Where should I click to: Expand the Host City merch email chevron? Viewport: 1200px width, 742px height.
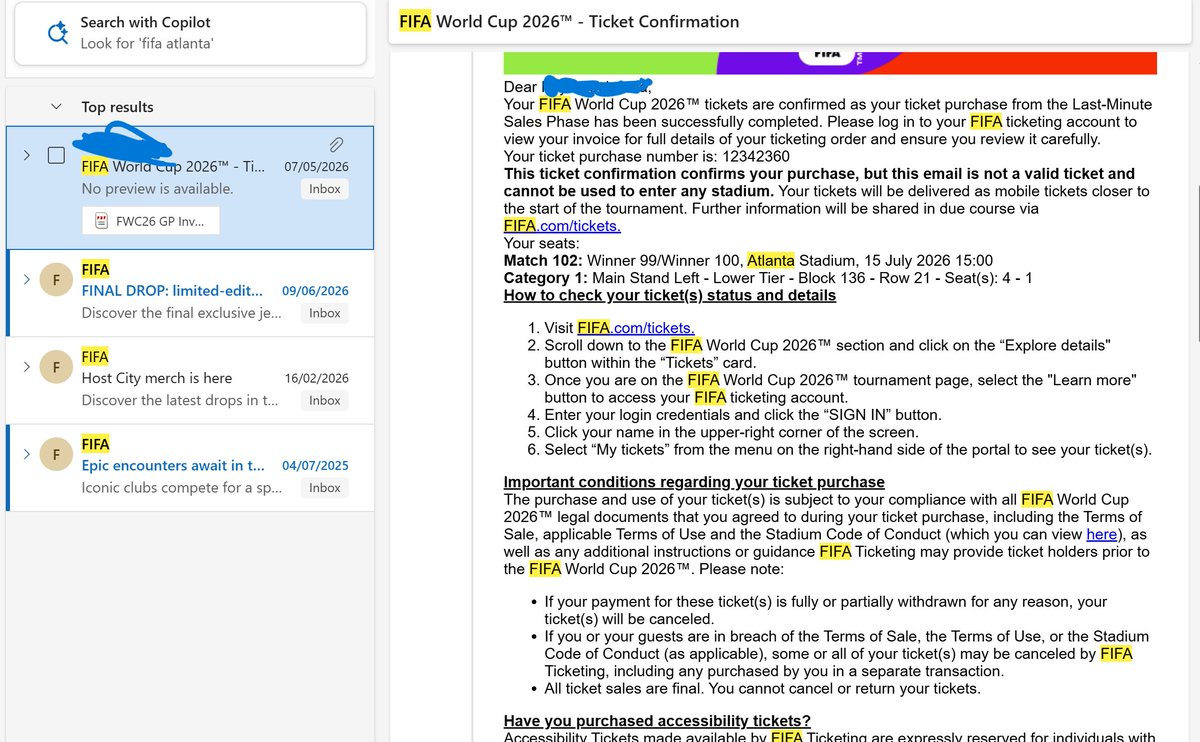tap(26, 367)
